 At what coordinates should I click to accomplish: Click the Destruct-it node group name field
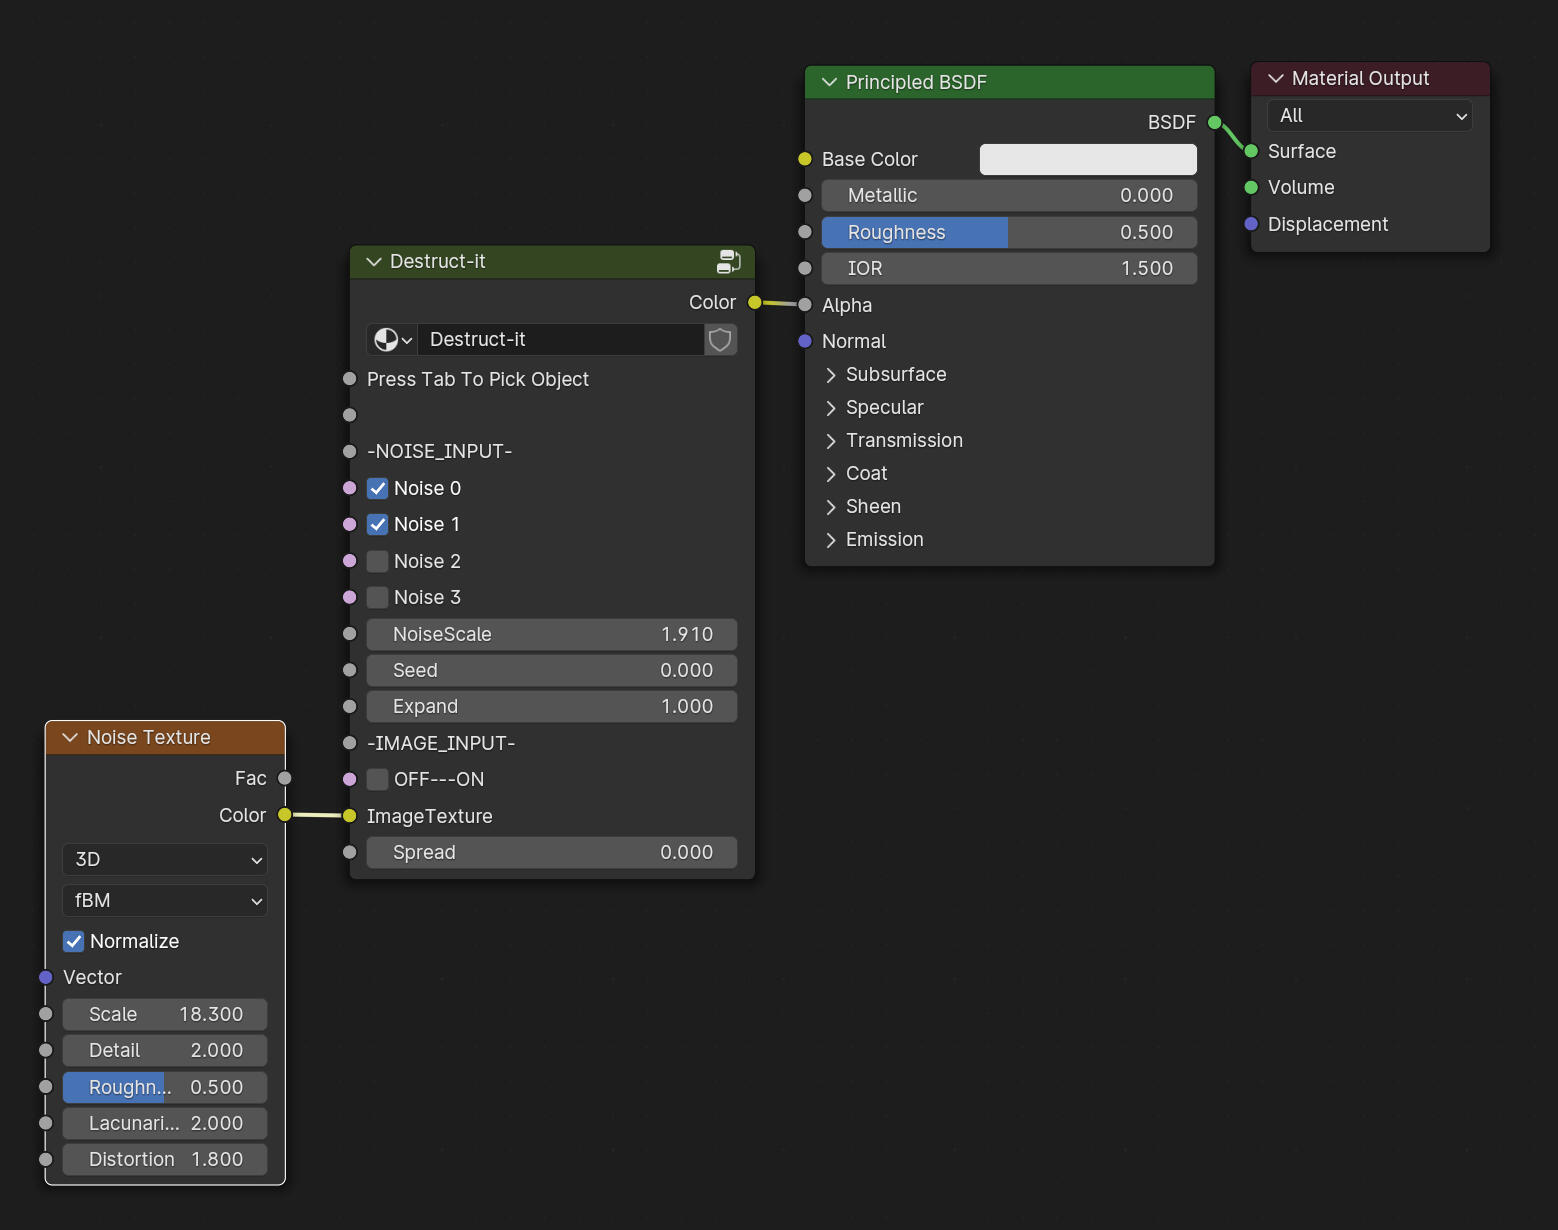tap(560, 340)
